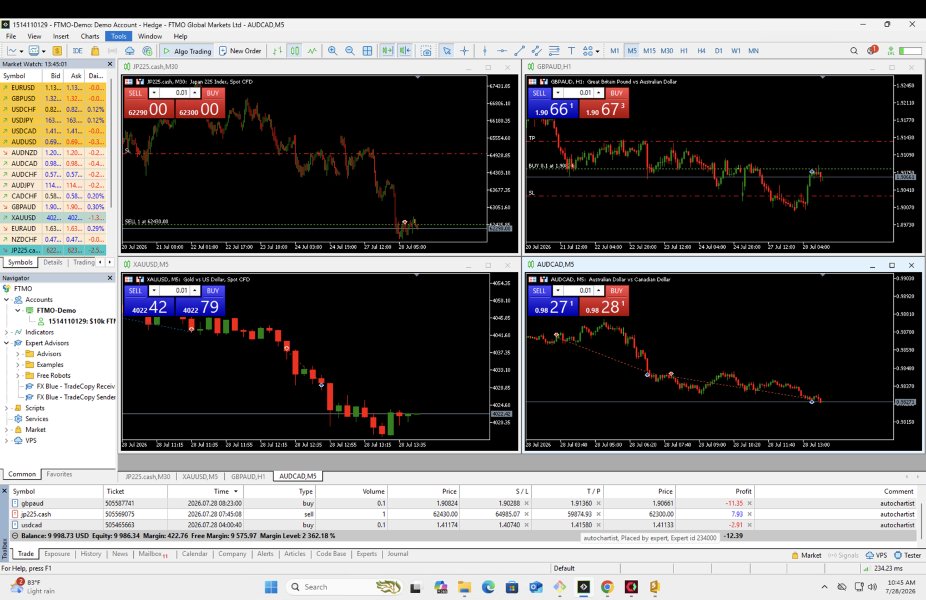Viewport: 926px width, 600px height.
Task: Toggle Algo Trading button
Action: (x=187, y=51)
